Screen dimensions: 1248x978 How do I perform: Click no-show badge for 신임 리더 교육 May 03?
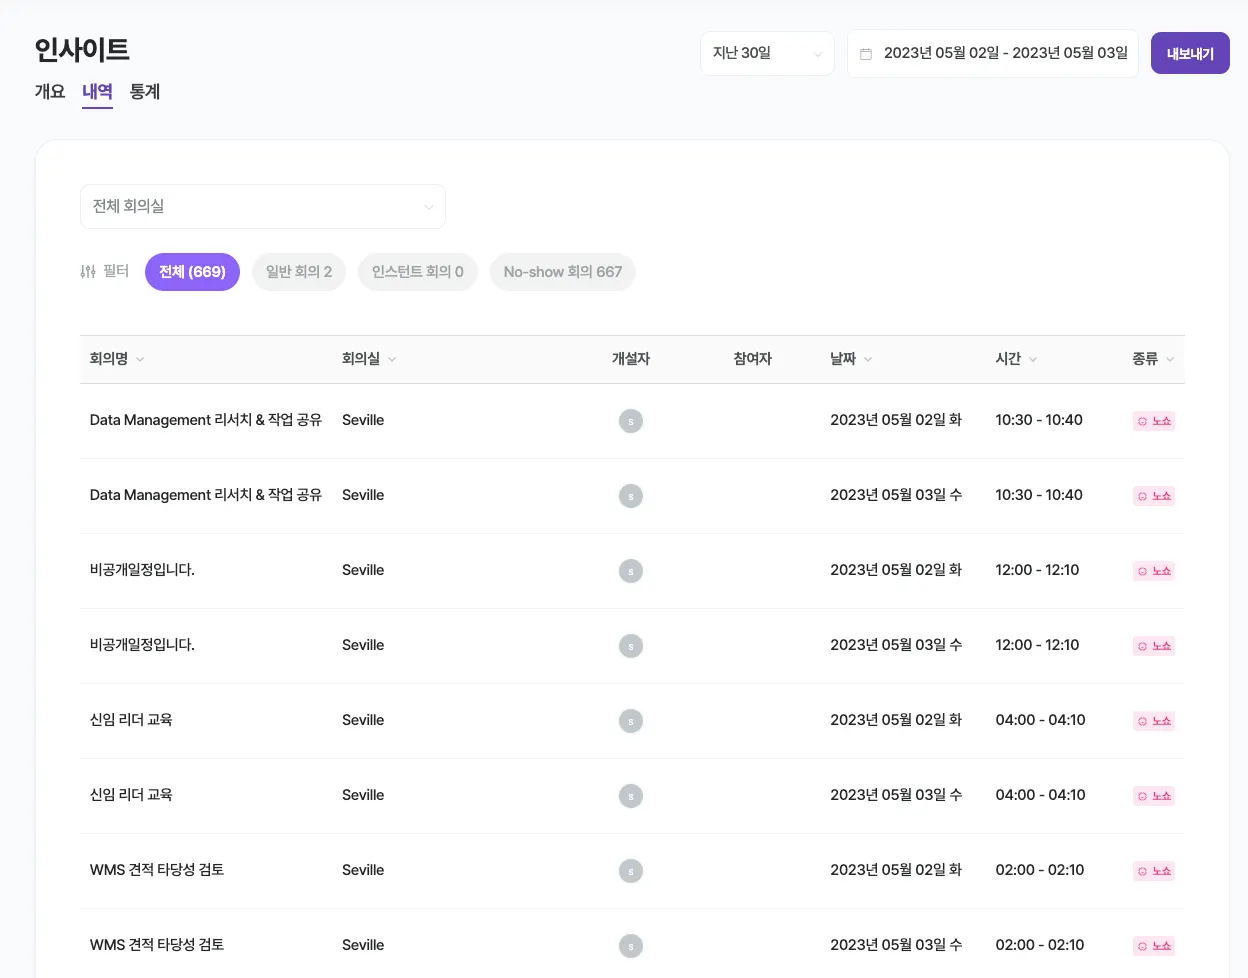pyautogui.click(x=1153, y=796)
